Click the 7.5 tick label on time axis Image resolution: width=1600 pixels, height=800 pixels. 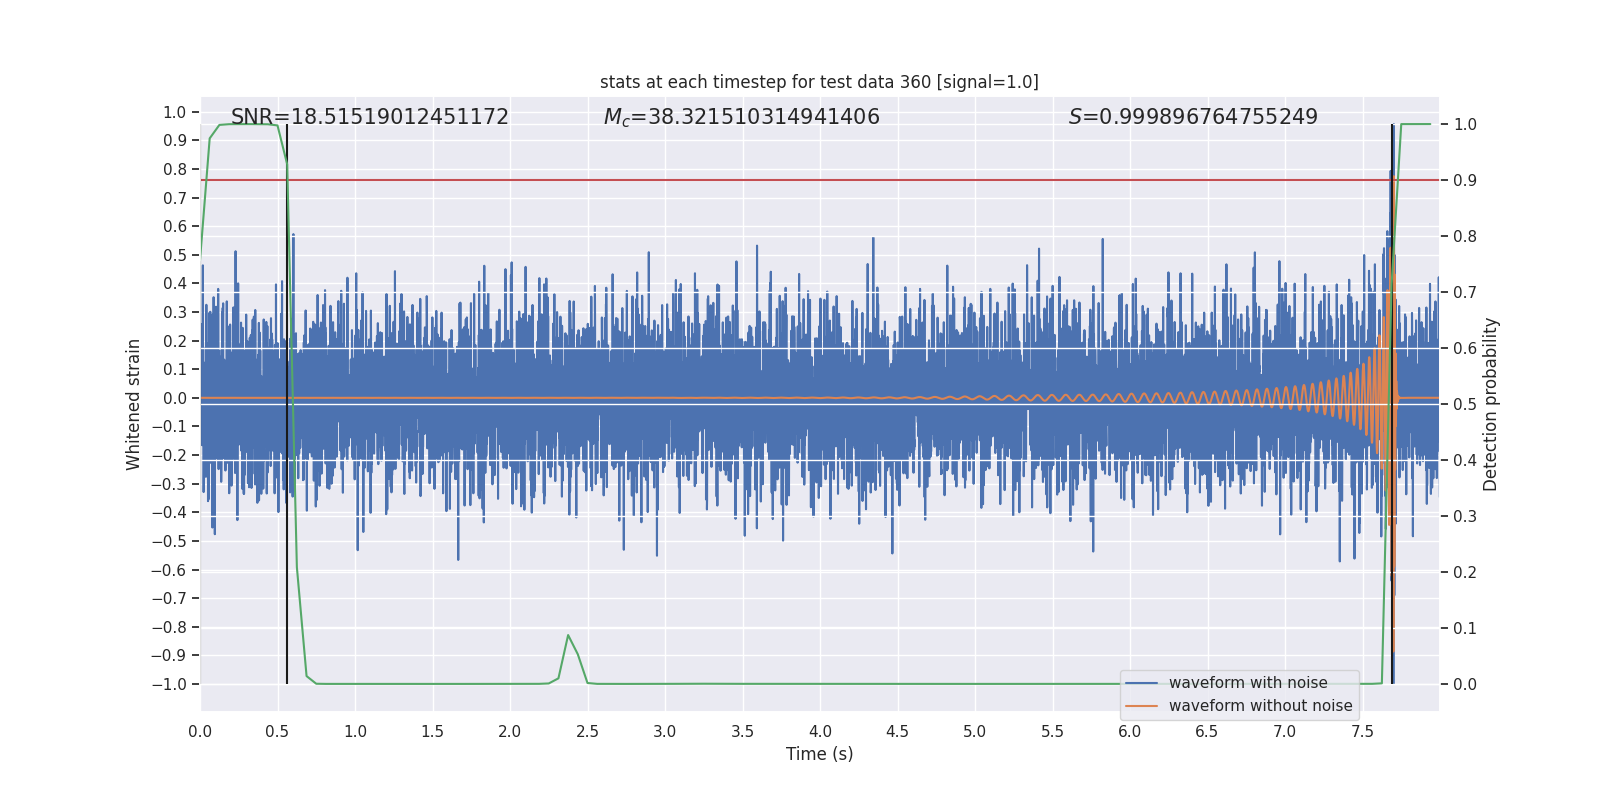click(1362, 731)
